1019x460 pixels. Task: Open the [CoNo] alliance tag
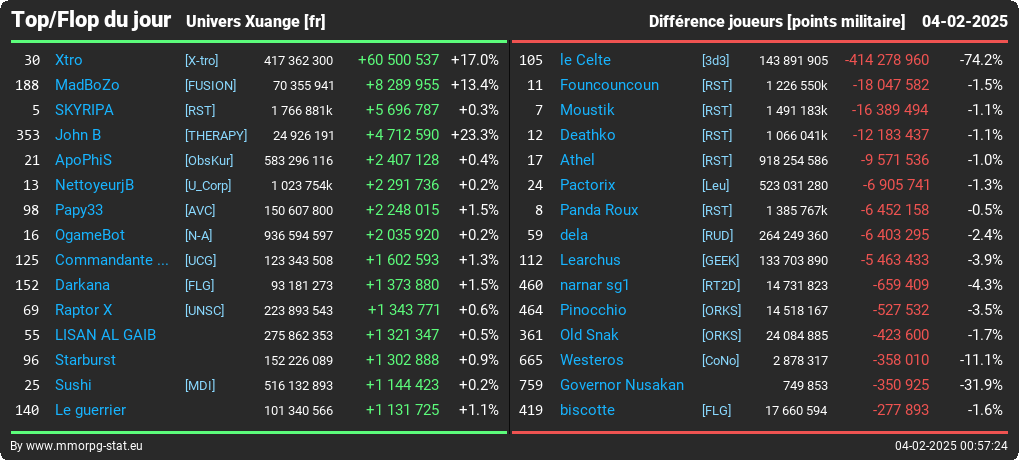[x=721, y=361]
